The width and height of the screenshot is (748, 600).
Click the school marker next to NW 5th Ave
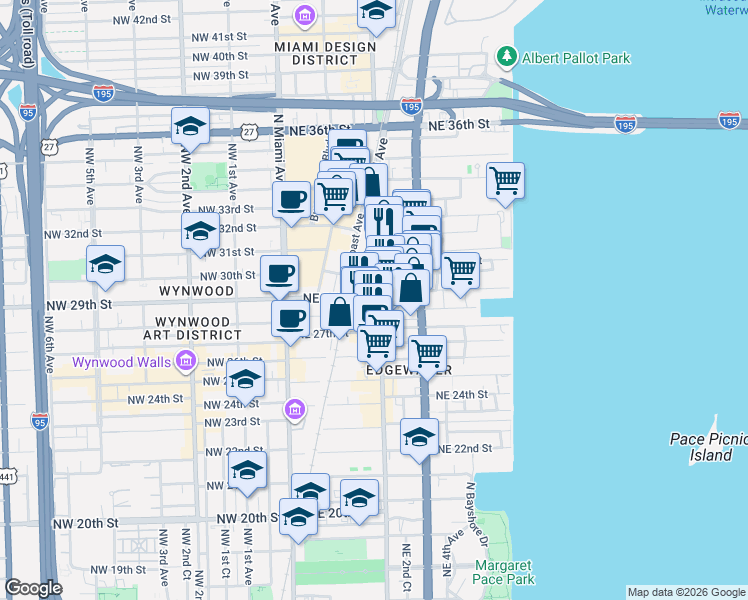105,267
